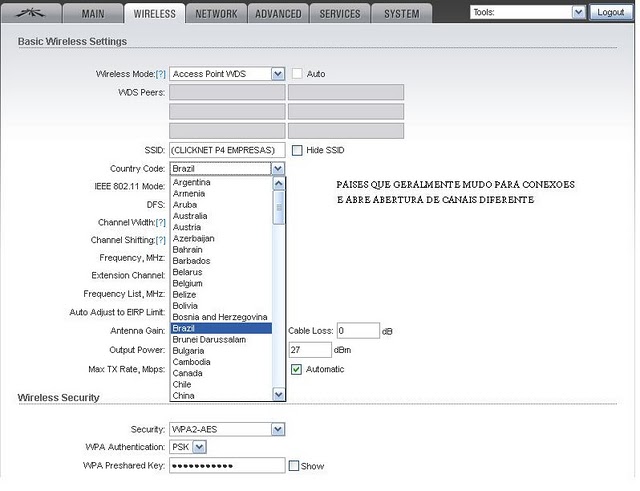Screen dimensions: 640x491
Task: Choose Belize in the country list
Action: pyautogui.click(x=221, y=294)
